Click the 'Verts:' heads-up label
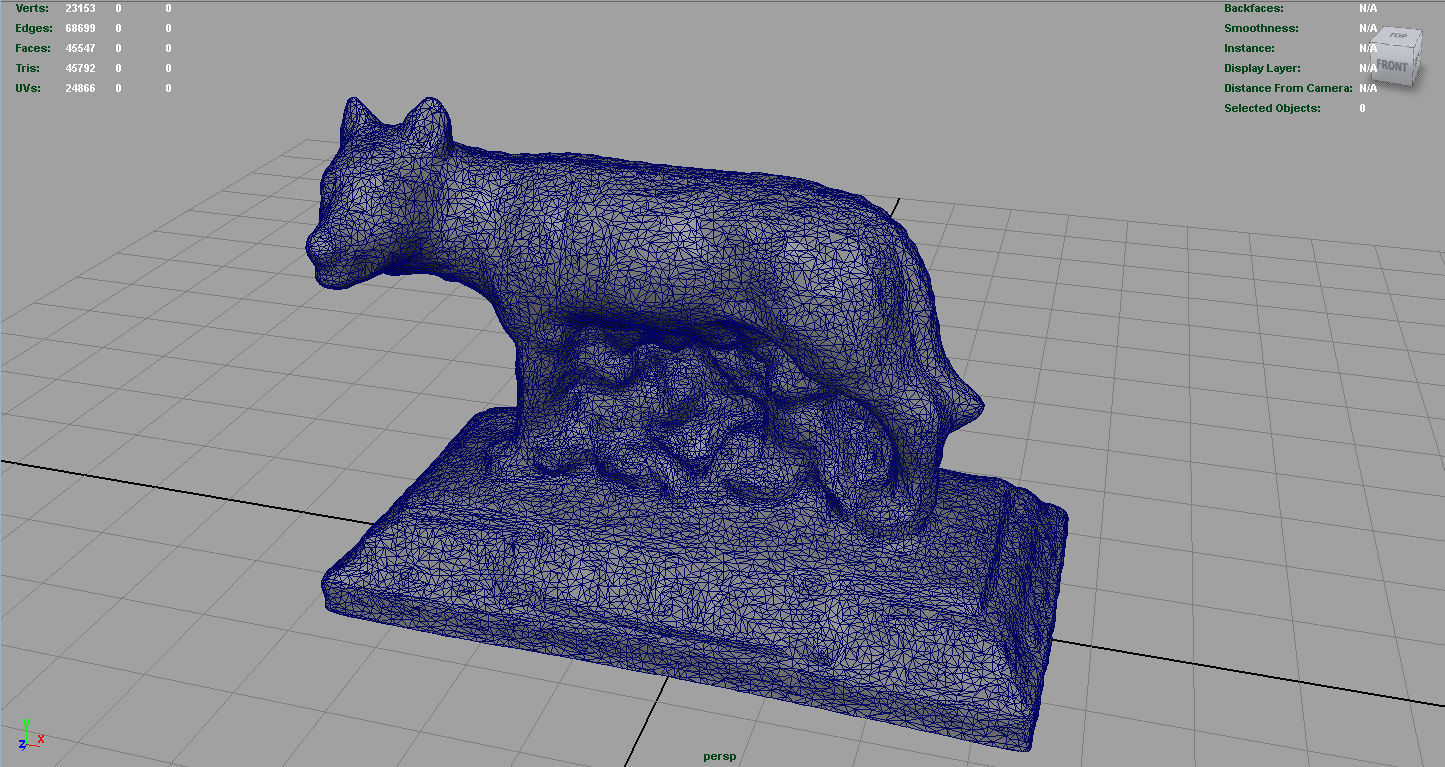Screen dimensions: 1445x767 (32, 8)
